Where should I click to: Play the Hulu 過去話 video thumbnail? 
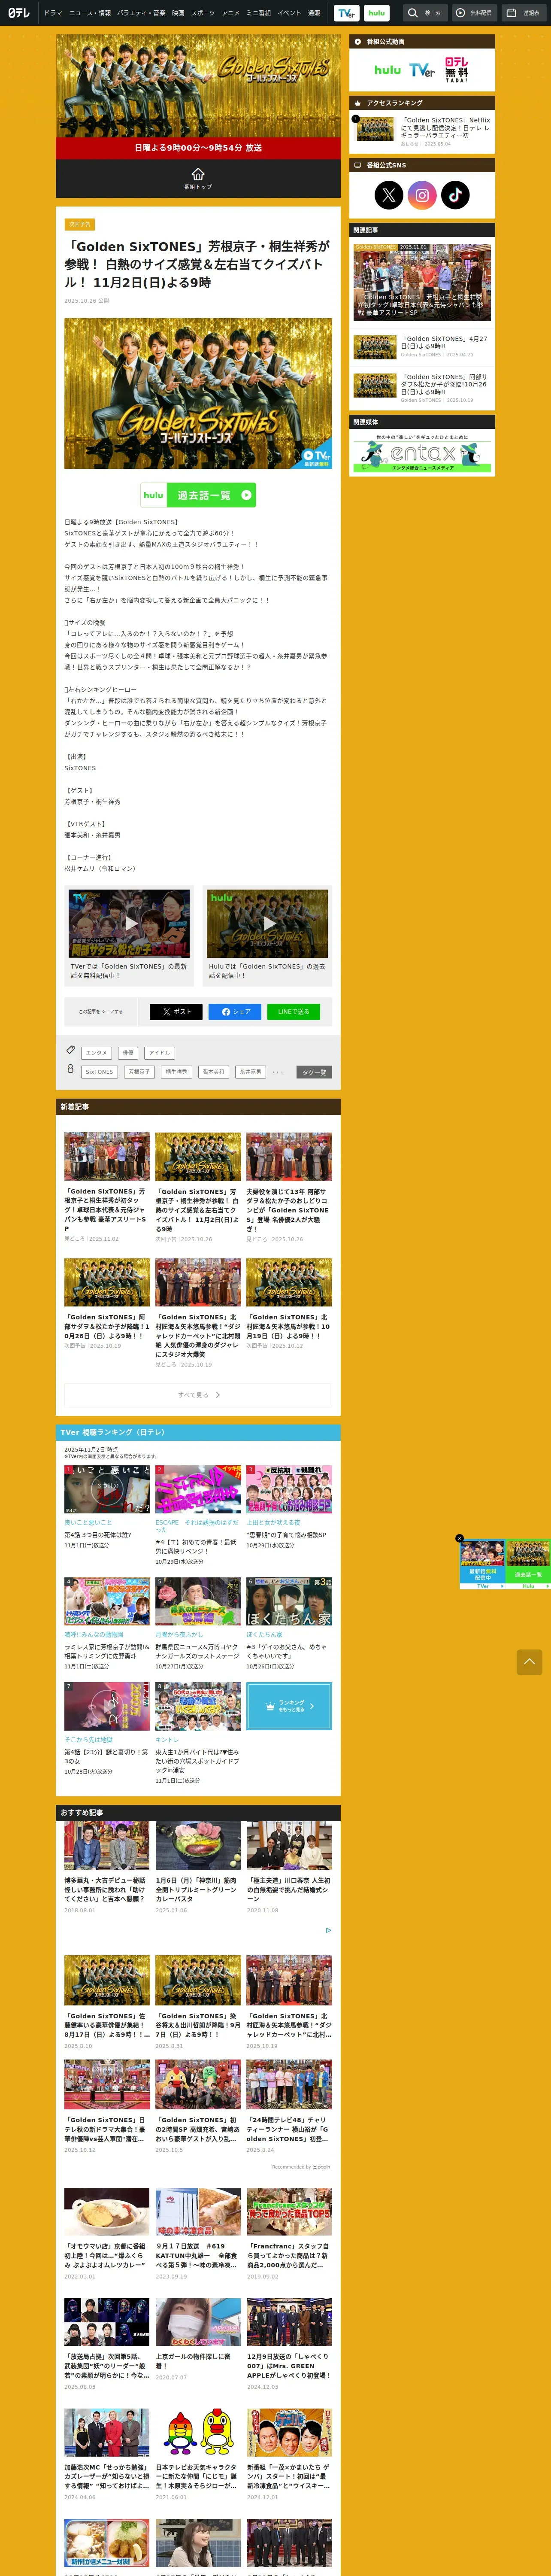point(267,924)
